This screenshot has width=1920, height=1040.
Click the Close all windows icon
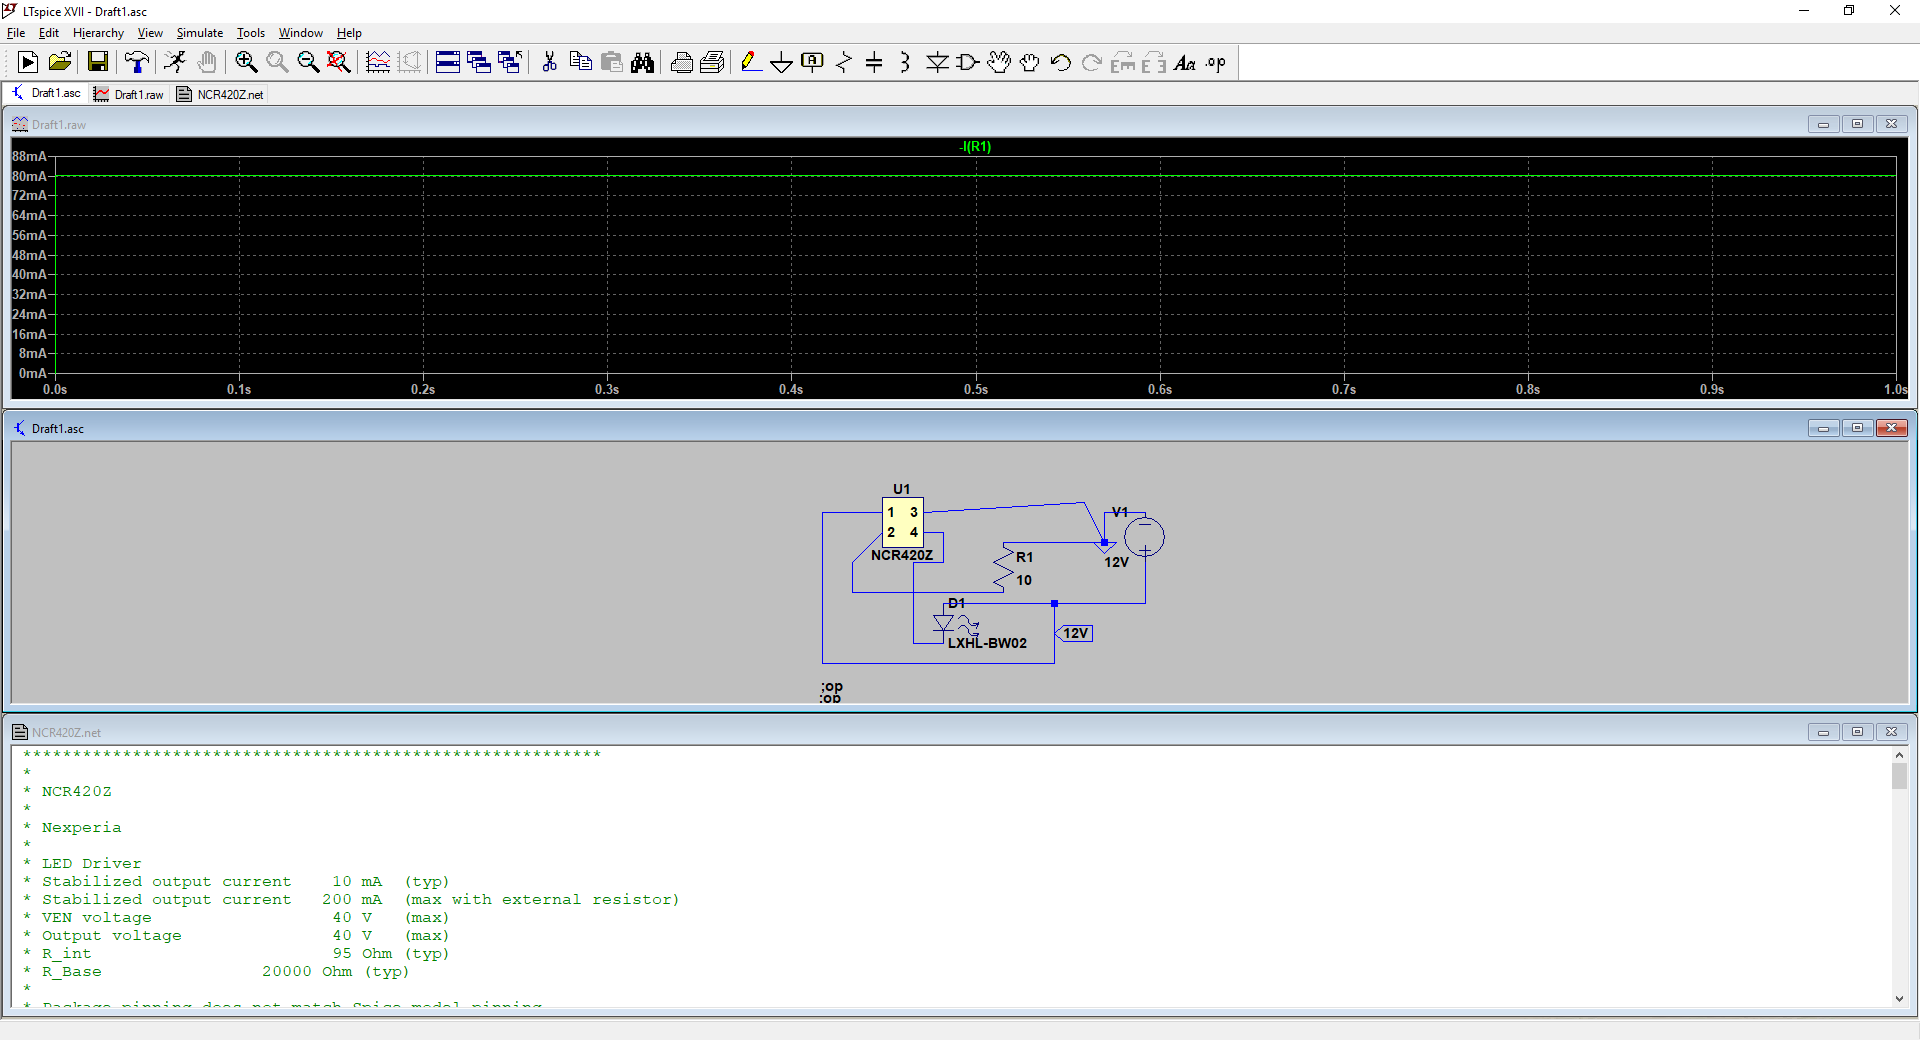click(510, 63)
